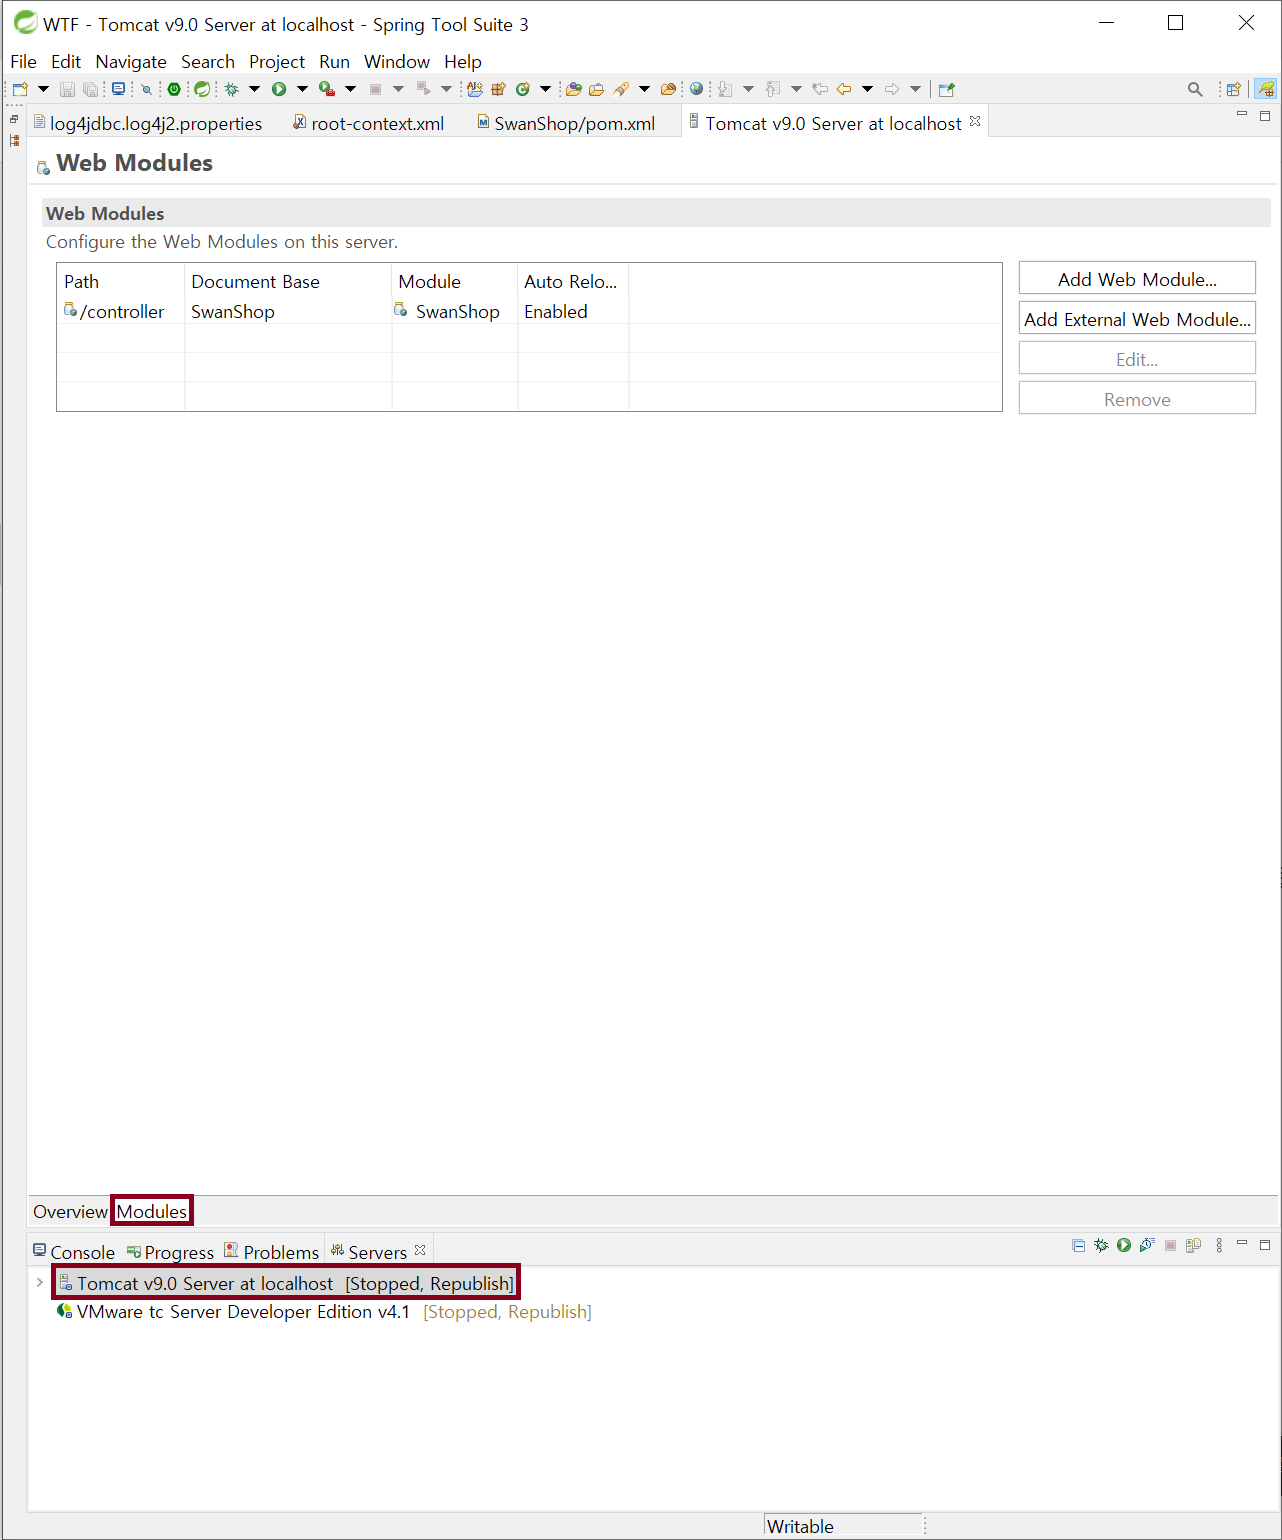This screenshot has height=1540, width=1282.
Task: Open the Servers view menu three dots
Action: [x=1219, y=1245]
